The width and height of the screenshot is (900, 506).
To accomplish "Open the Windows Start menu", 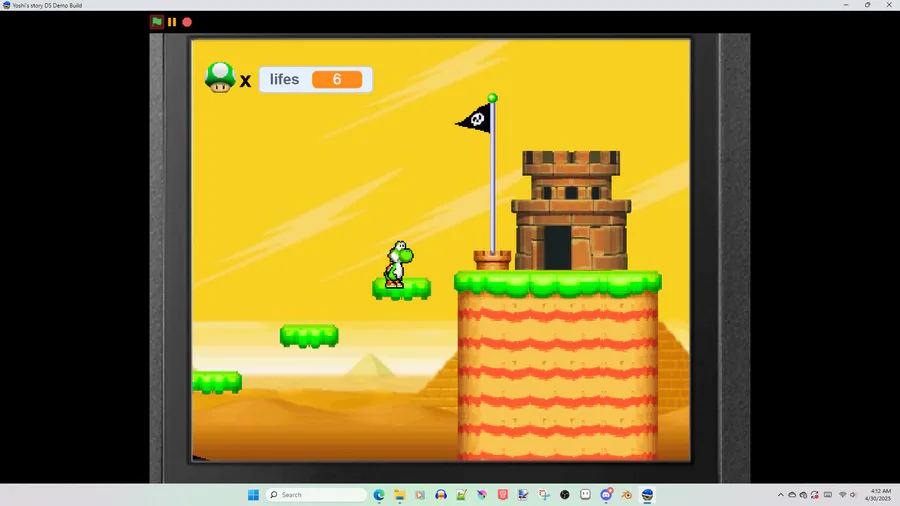I will click(x=253, y=495).
